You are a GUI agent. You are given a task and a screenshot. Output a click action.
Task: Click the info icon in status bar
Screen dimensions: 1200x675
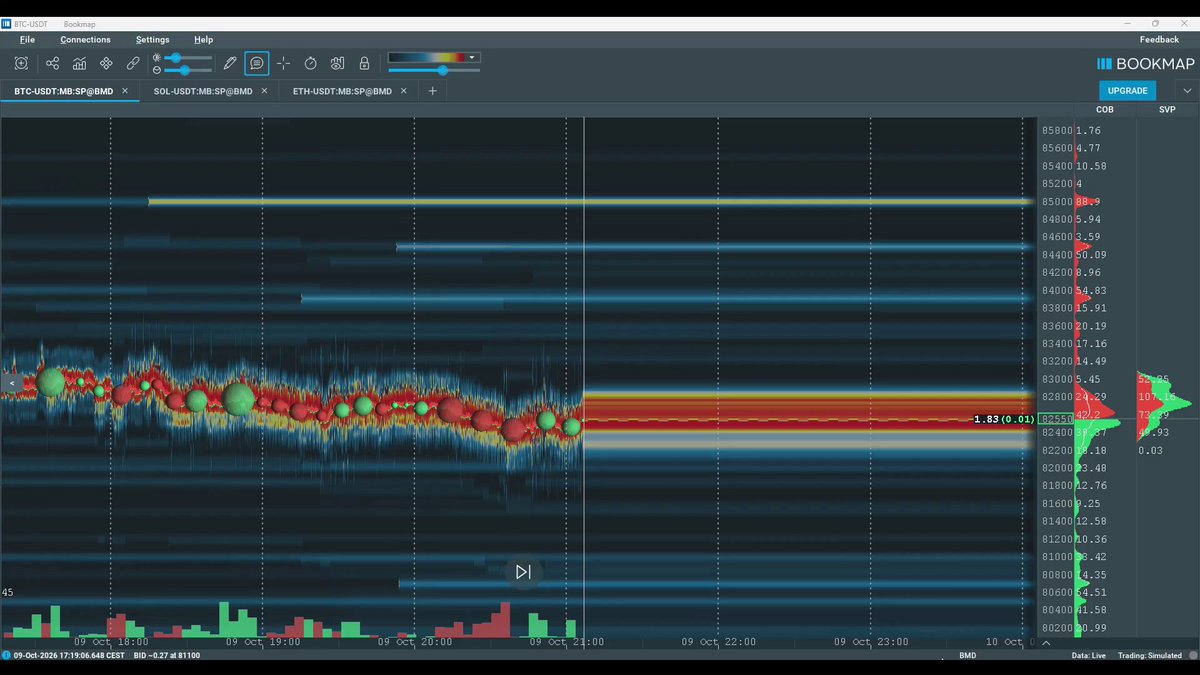(6, 656)
